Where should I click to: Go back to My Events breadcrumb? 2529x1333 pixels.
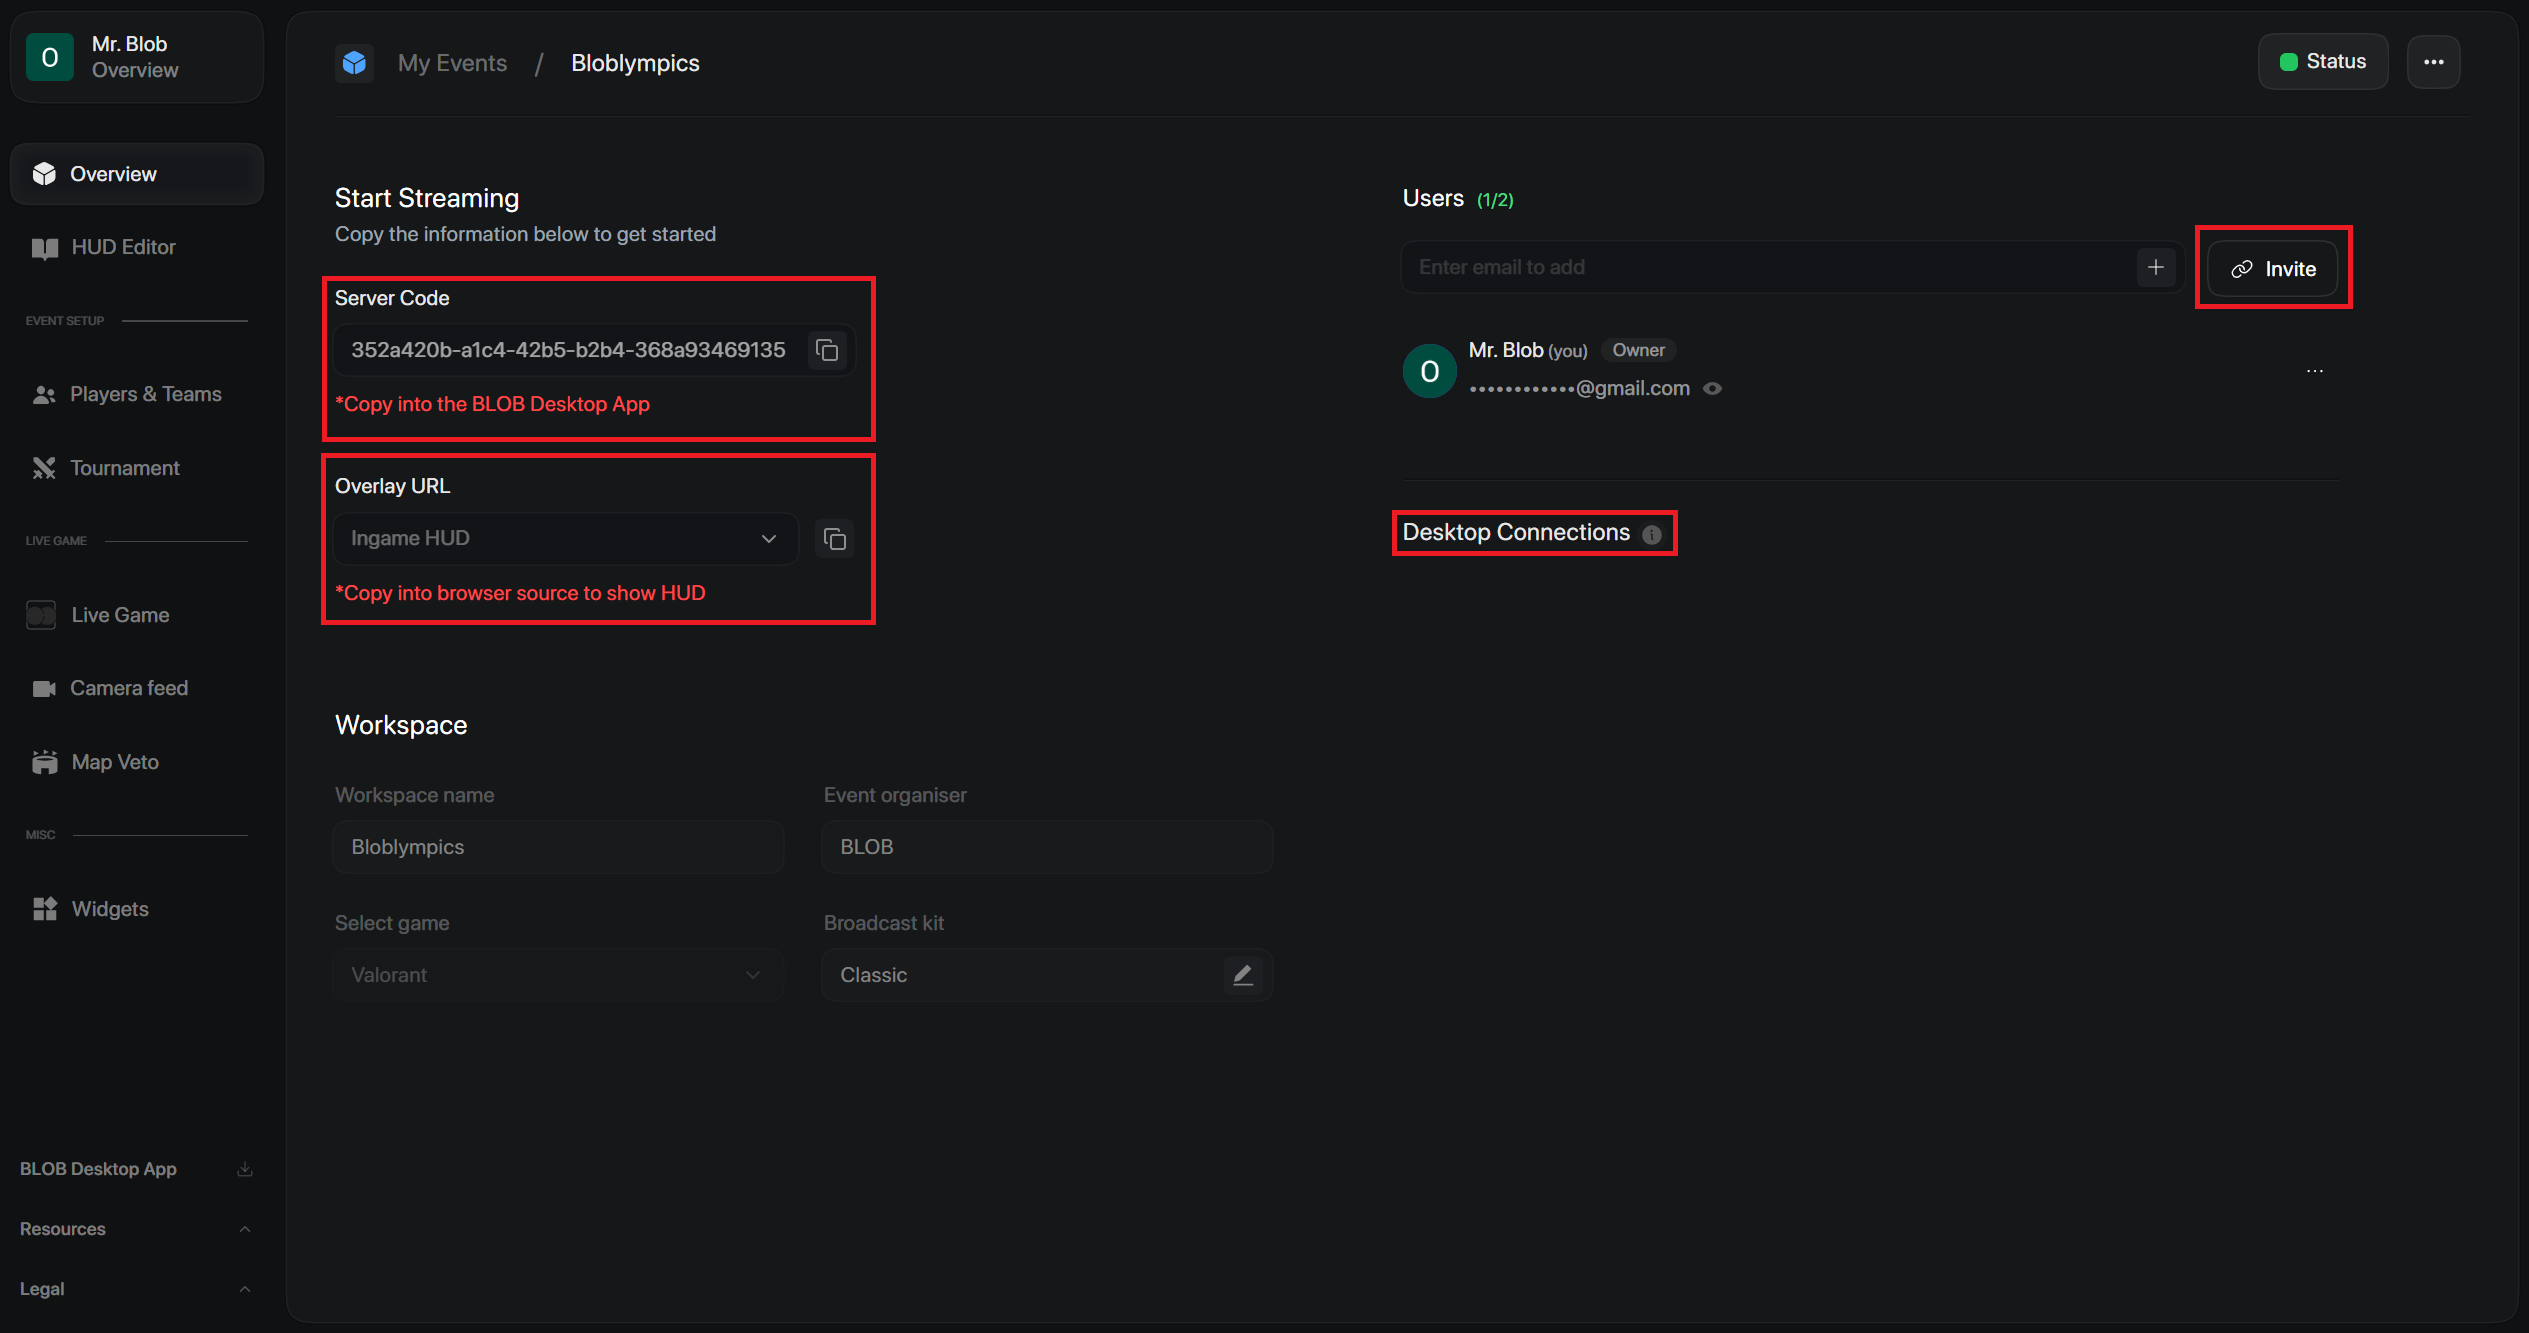pyautogui.click(x=452, y=63)
